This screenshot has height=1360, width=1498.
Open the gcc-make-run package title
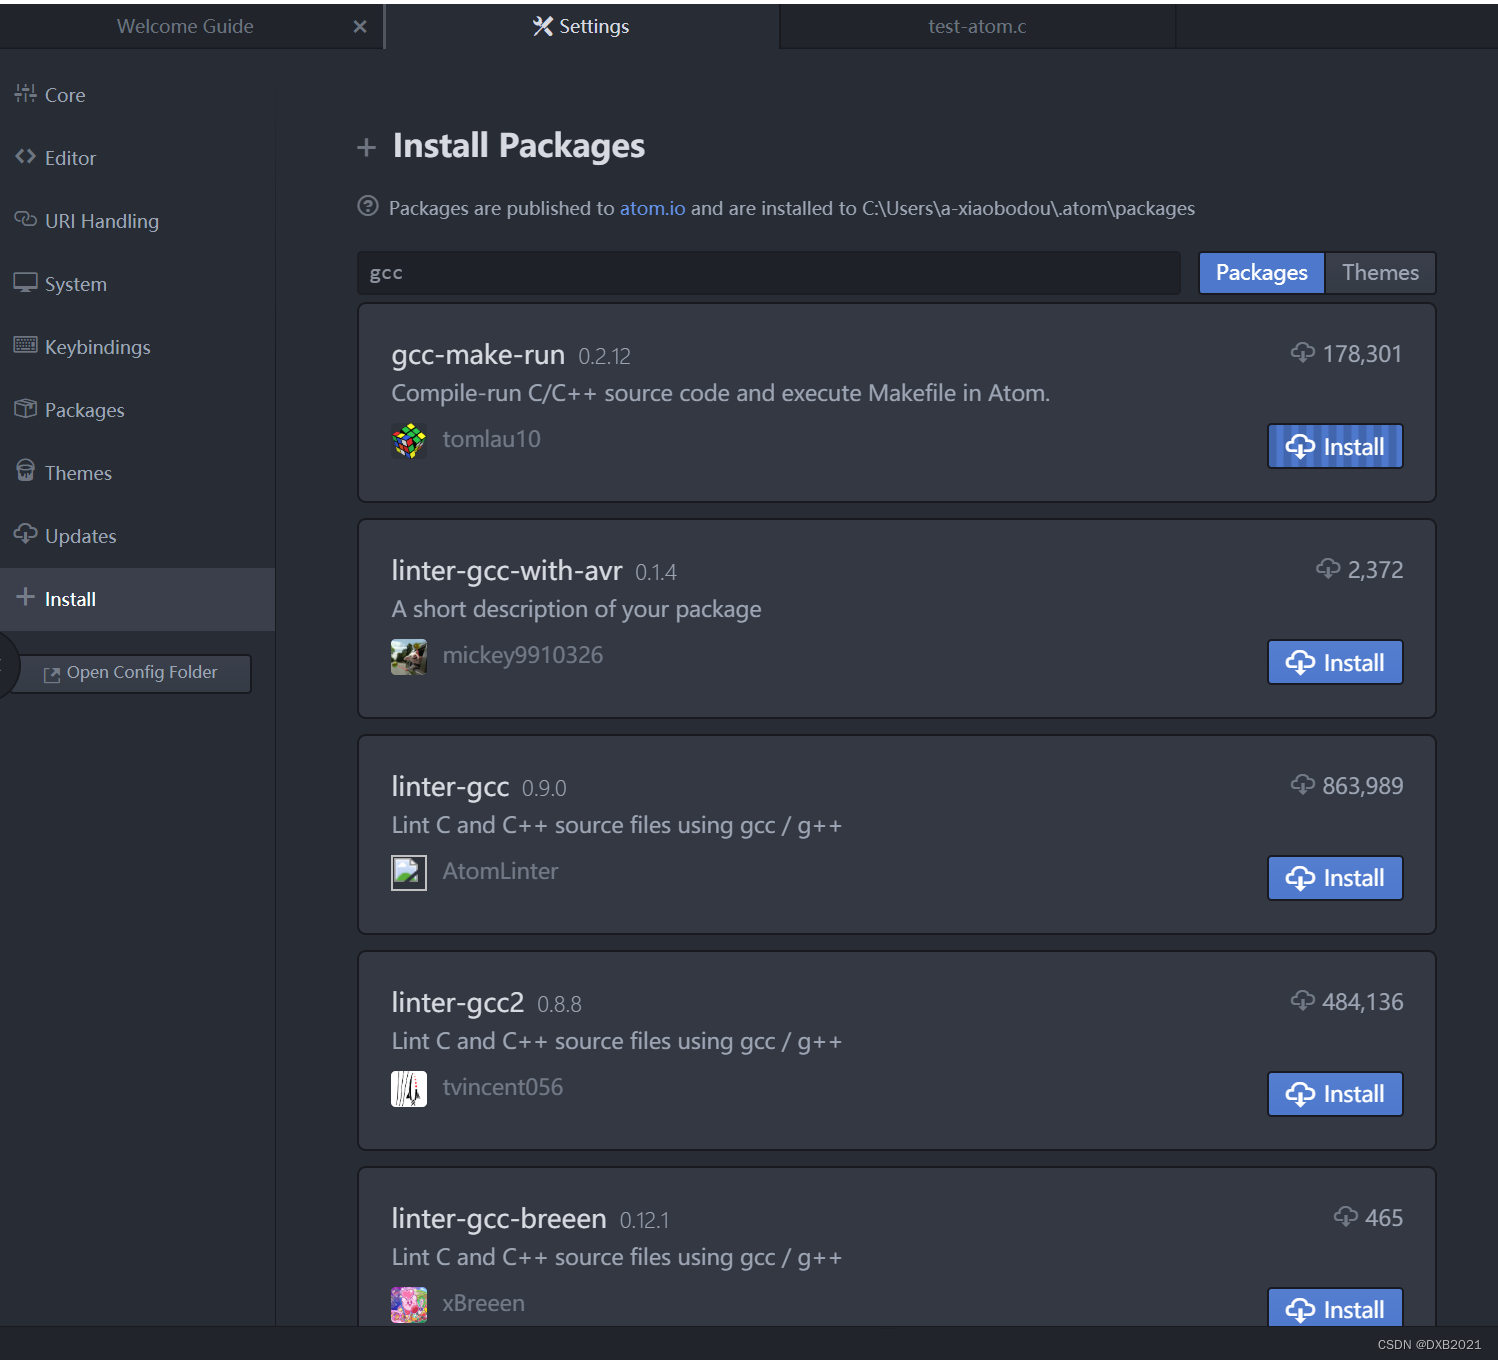478,355
